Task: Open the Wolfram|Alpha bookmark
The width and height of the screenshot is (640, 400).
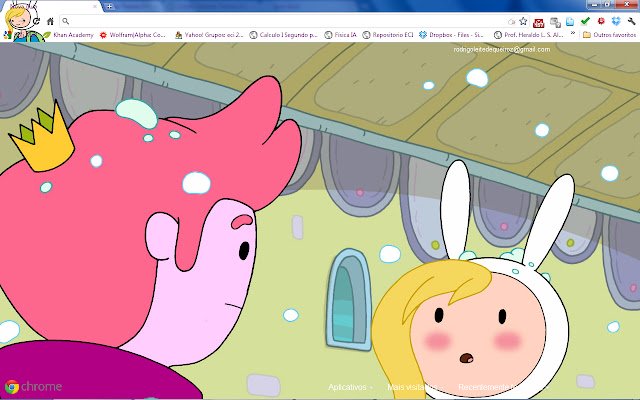Action: [x=133, y=35]
